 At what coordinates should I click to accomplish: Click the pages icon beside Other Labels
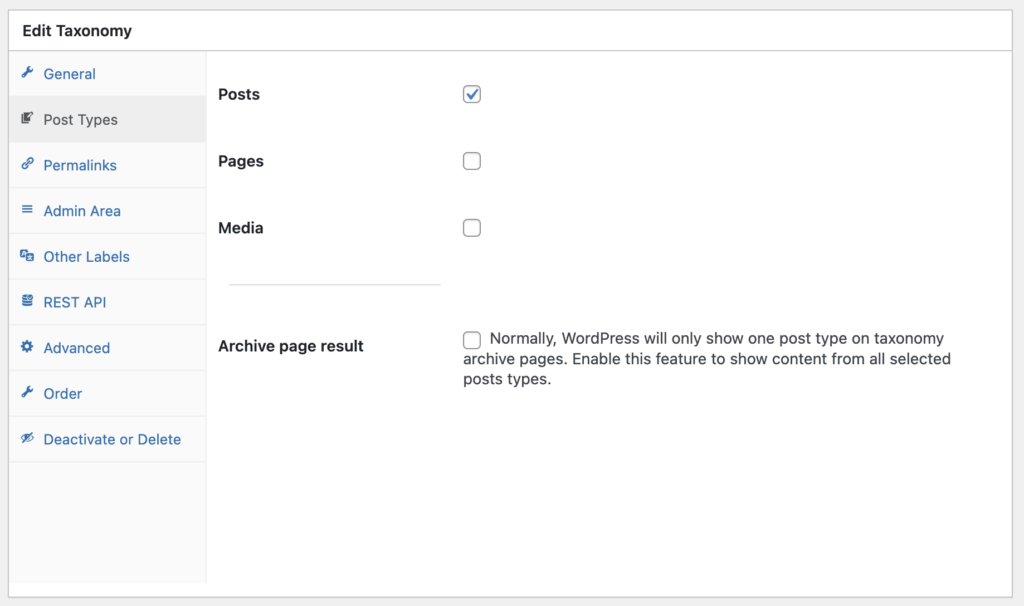tap(28, 256)
